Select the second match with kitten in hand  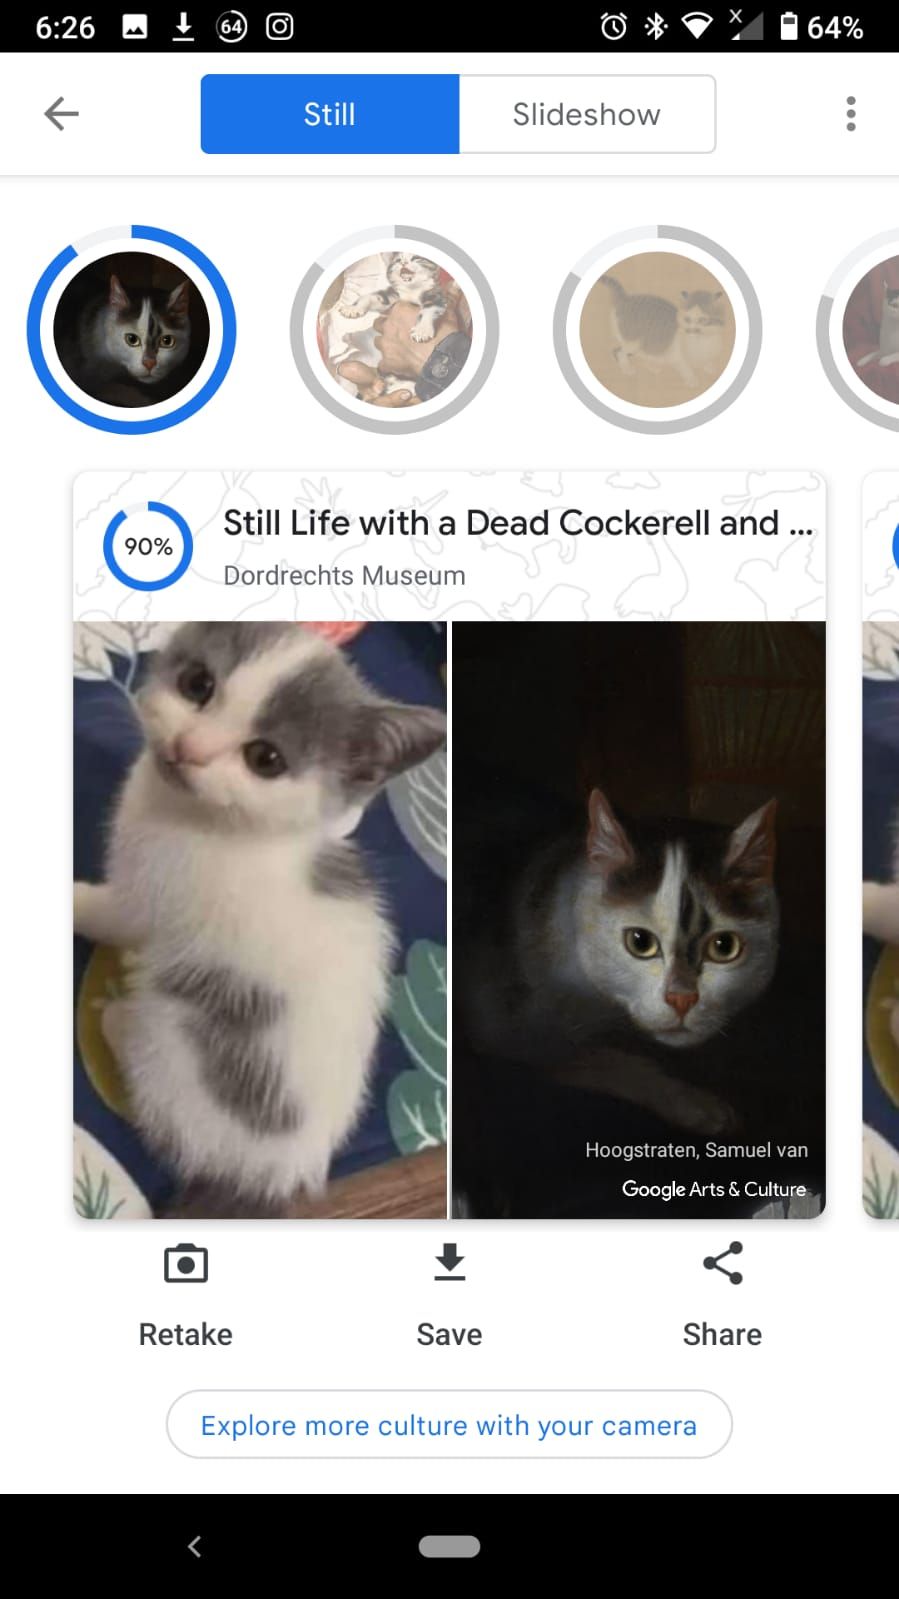pyautogui.click(x=394, y=330)
